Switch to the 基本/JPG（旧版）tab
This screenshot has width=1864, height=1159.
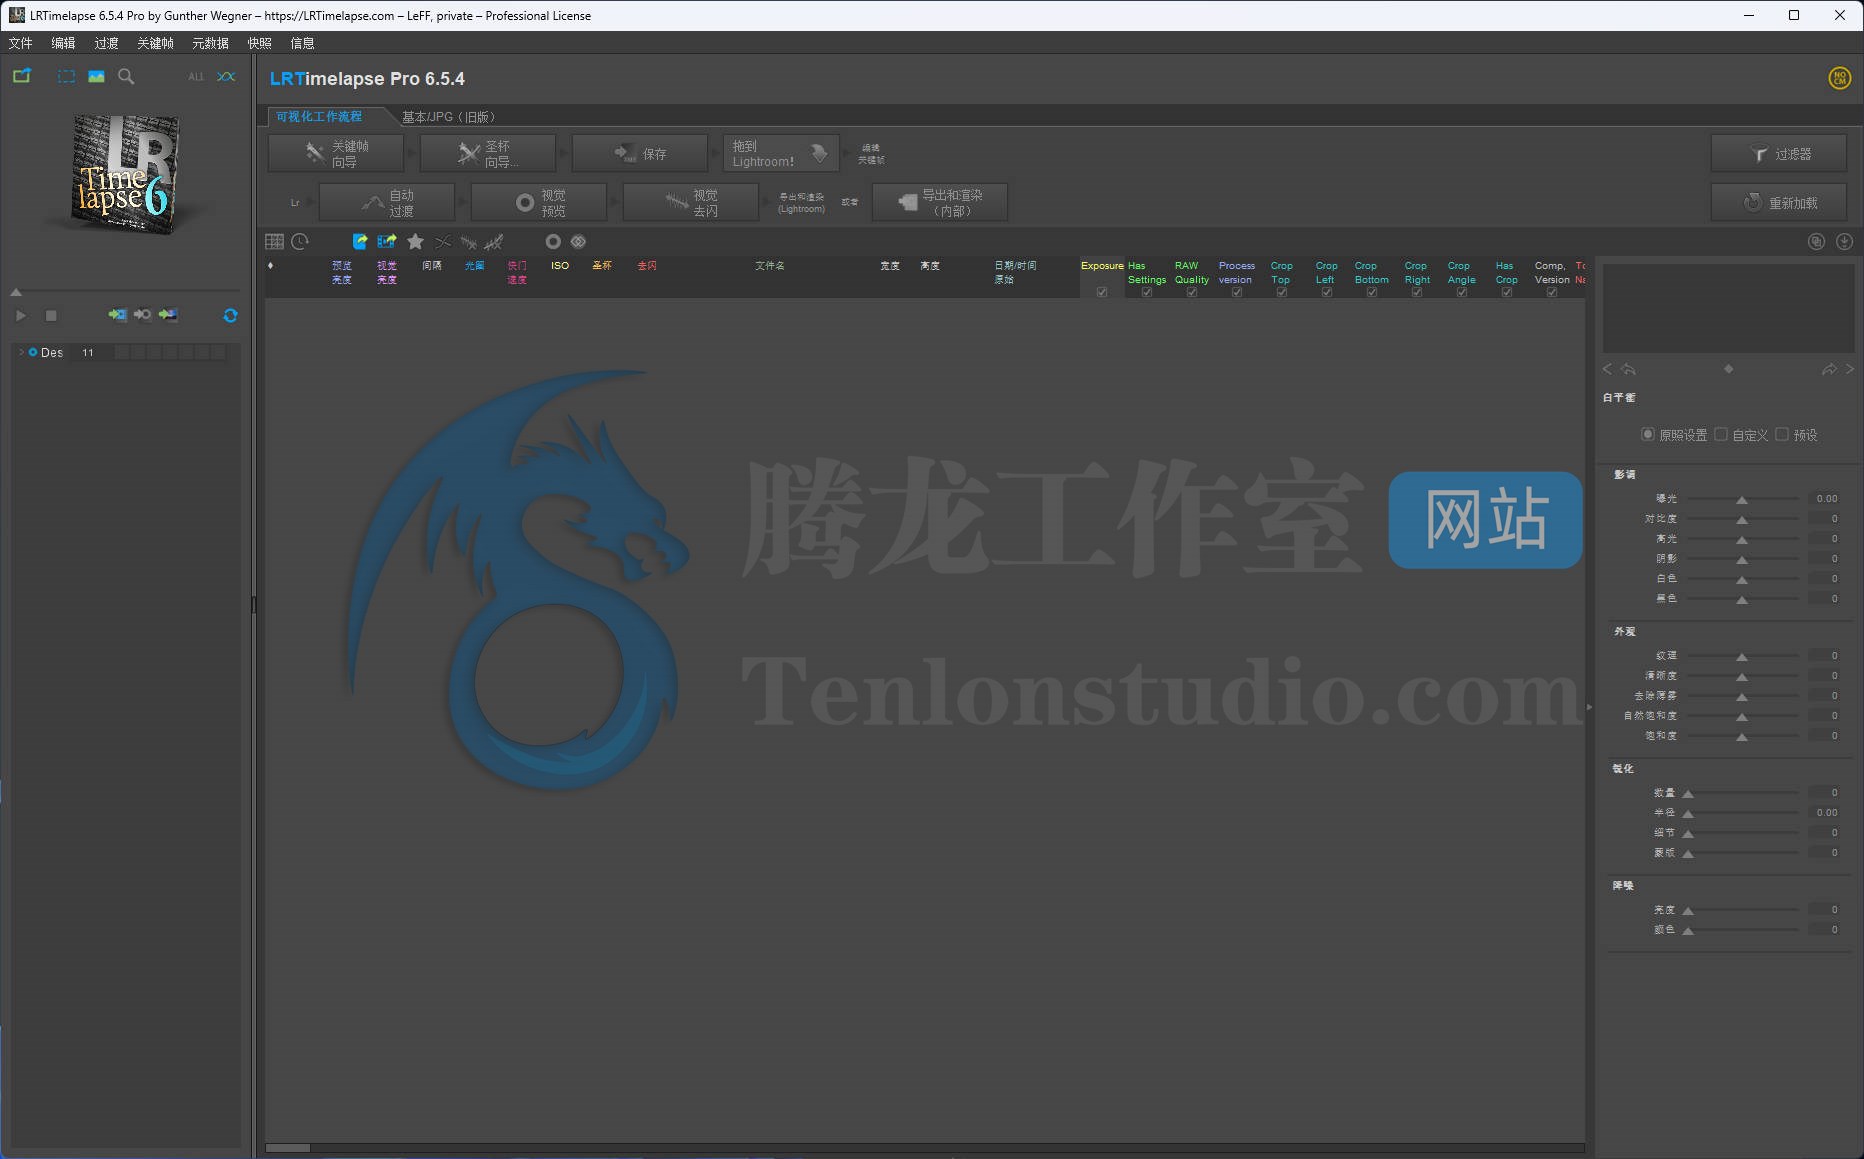448,117
